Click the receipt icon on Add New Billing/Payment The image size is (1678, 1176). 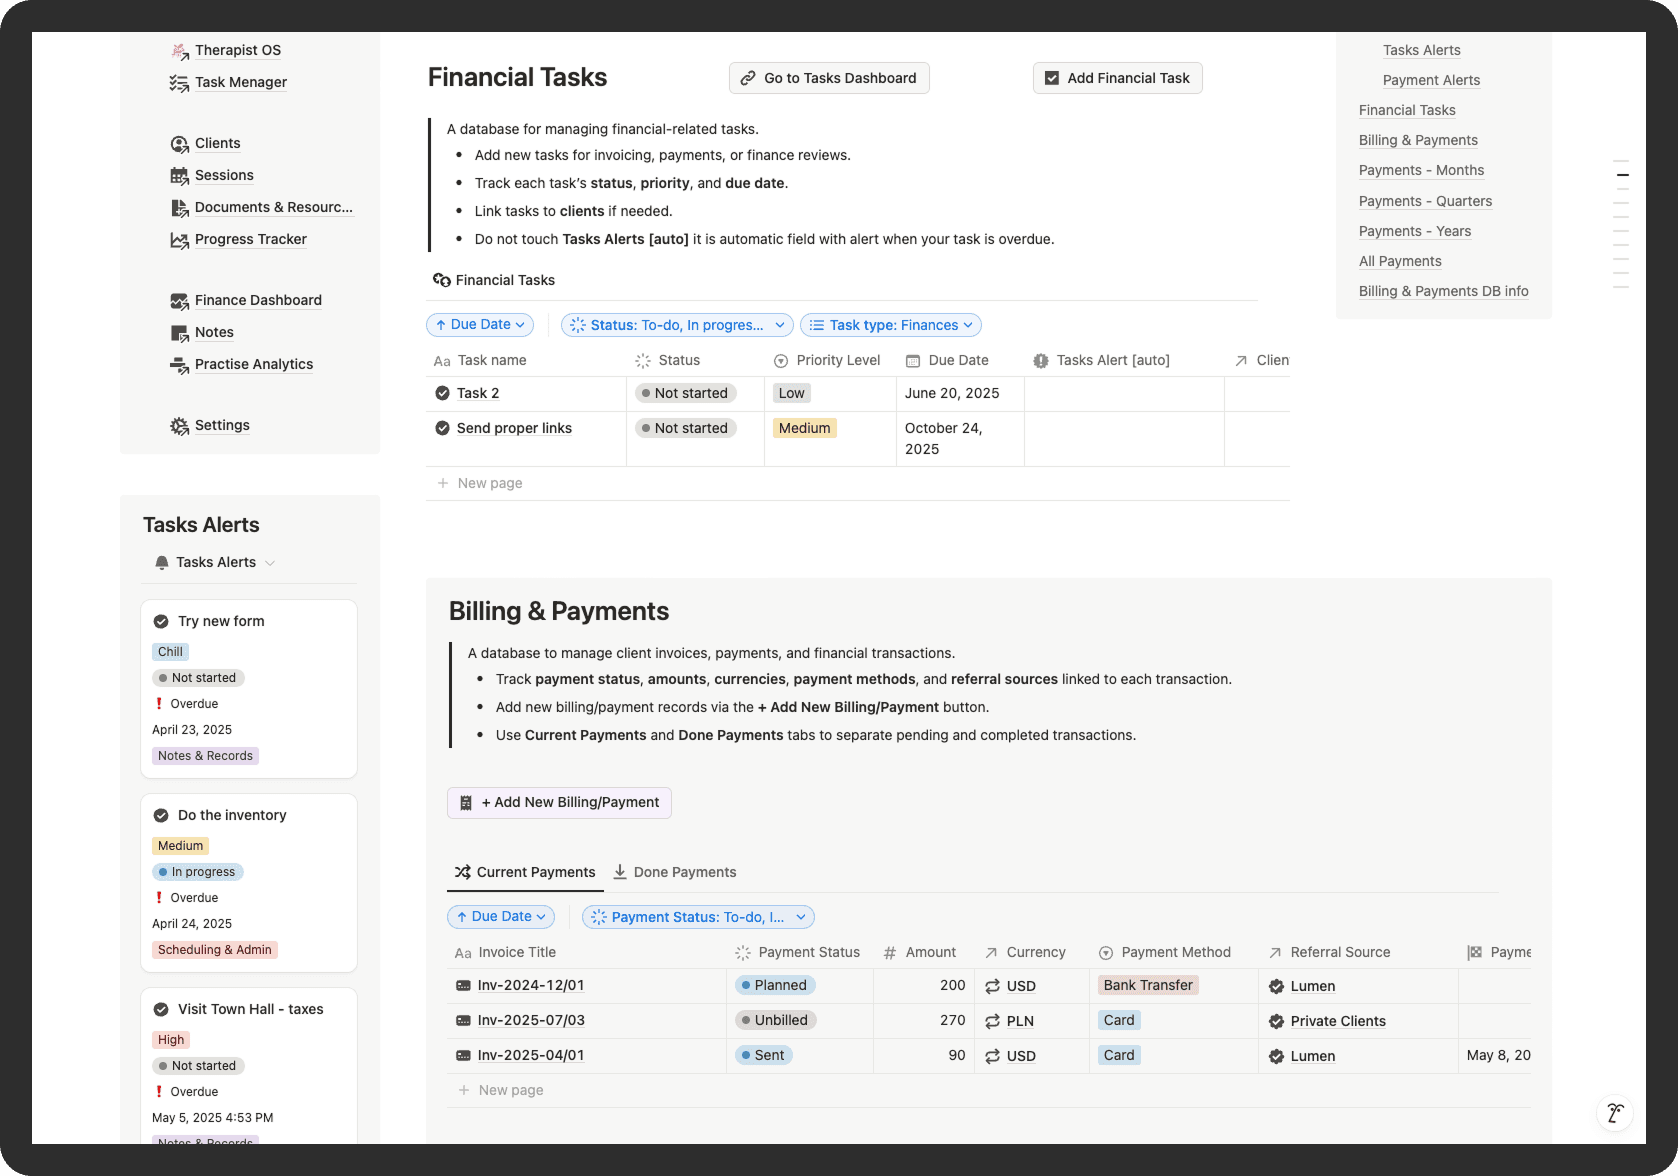click(x=465, y=802)
